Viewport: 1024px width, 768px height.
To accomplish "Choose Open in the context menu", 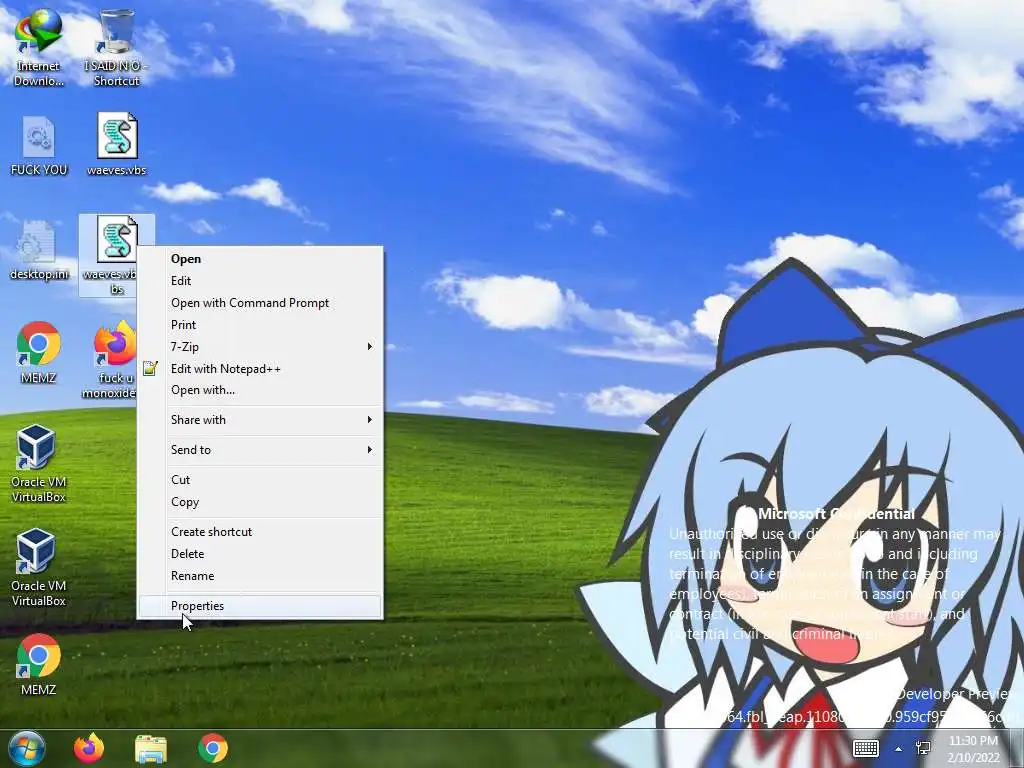I will 260,259.
